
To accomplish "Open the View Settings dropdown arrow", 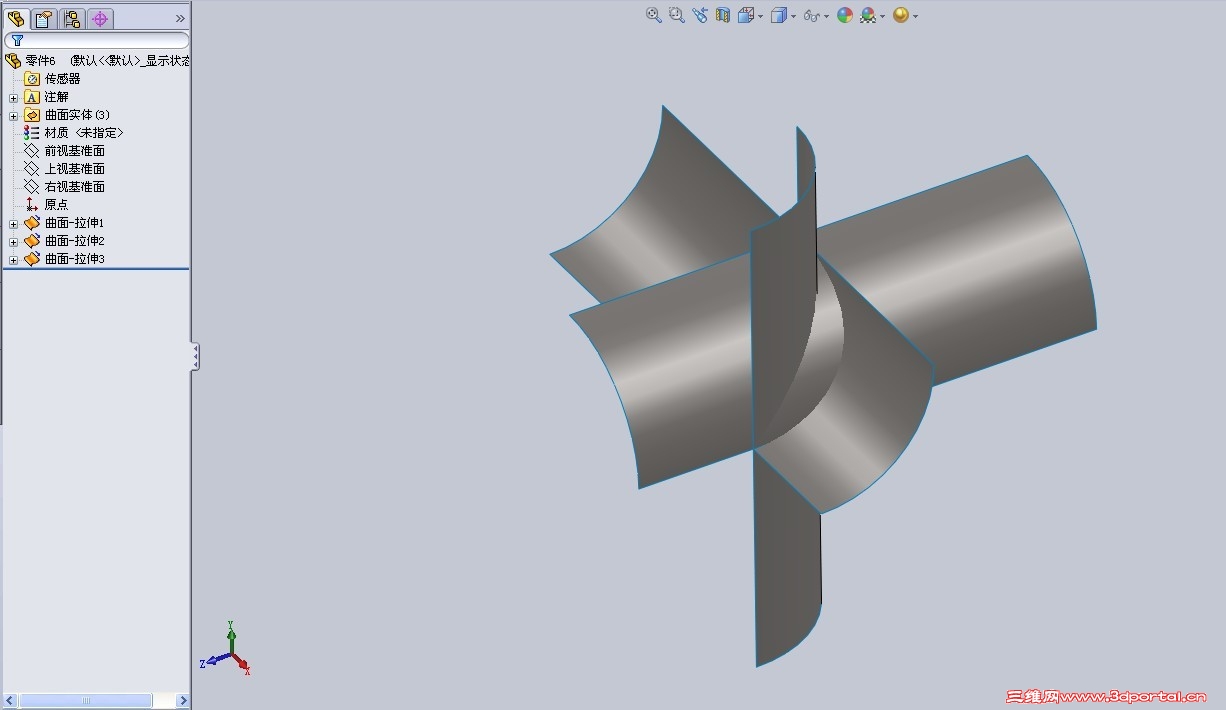I will coord(915,16).
